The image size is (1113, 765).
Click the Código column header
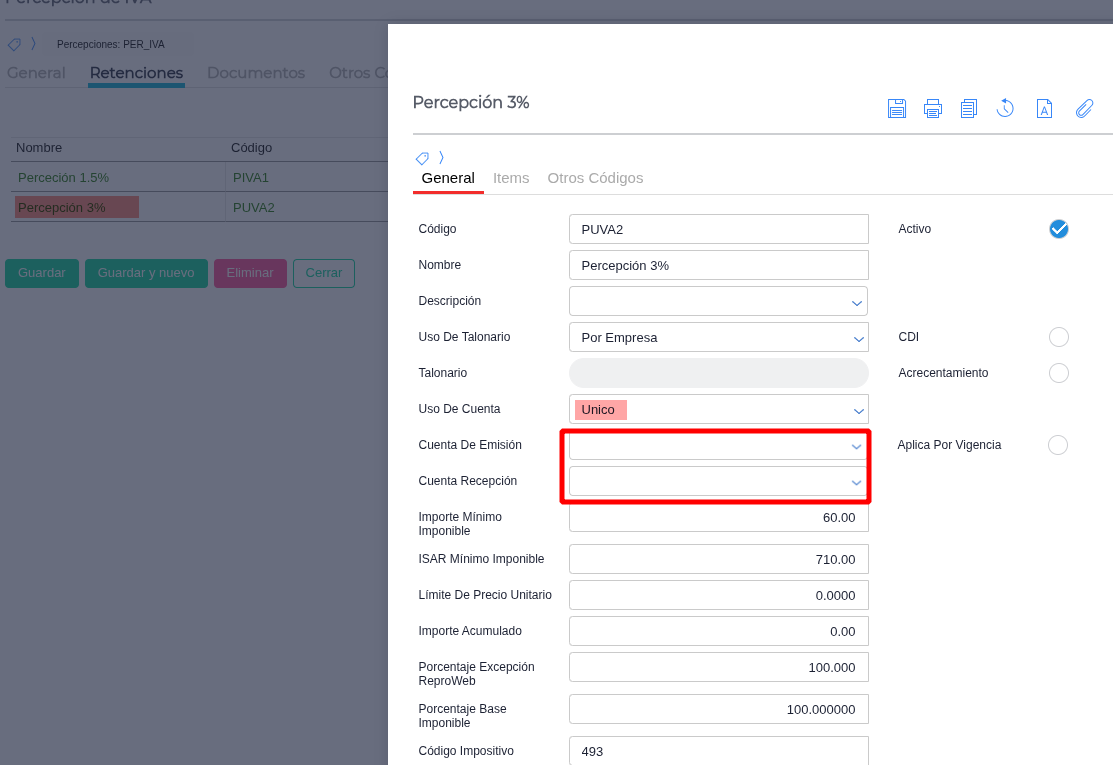251,148
